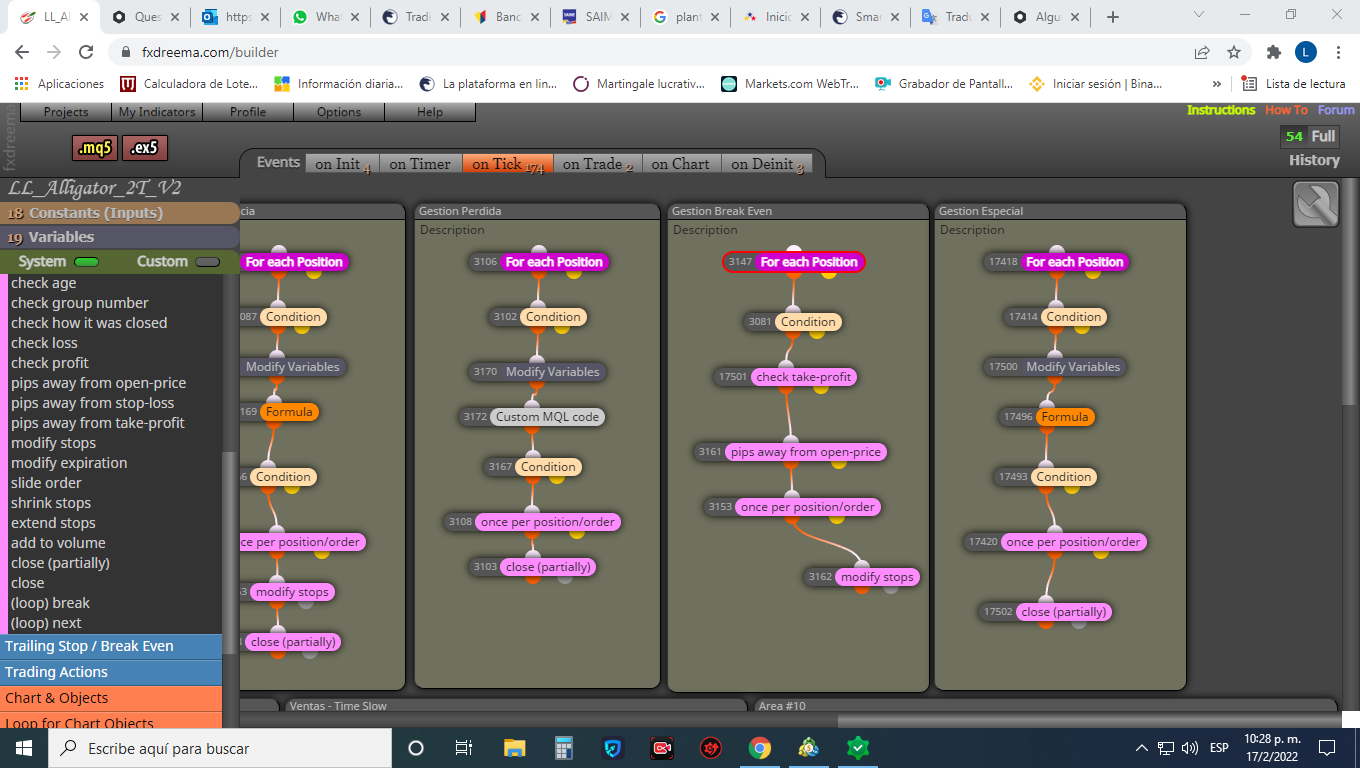Select "(loop) break" in block list

tap(50, 603)
